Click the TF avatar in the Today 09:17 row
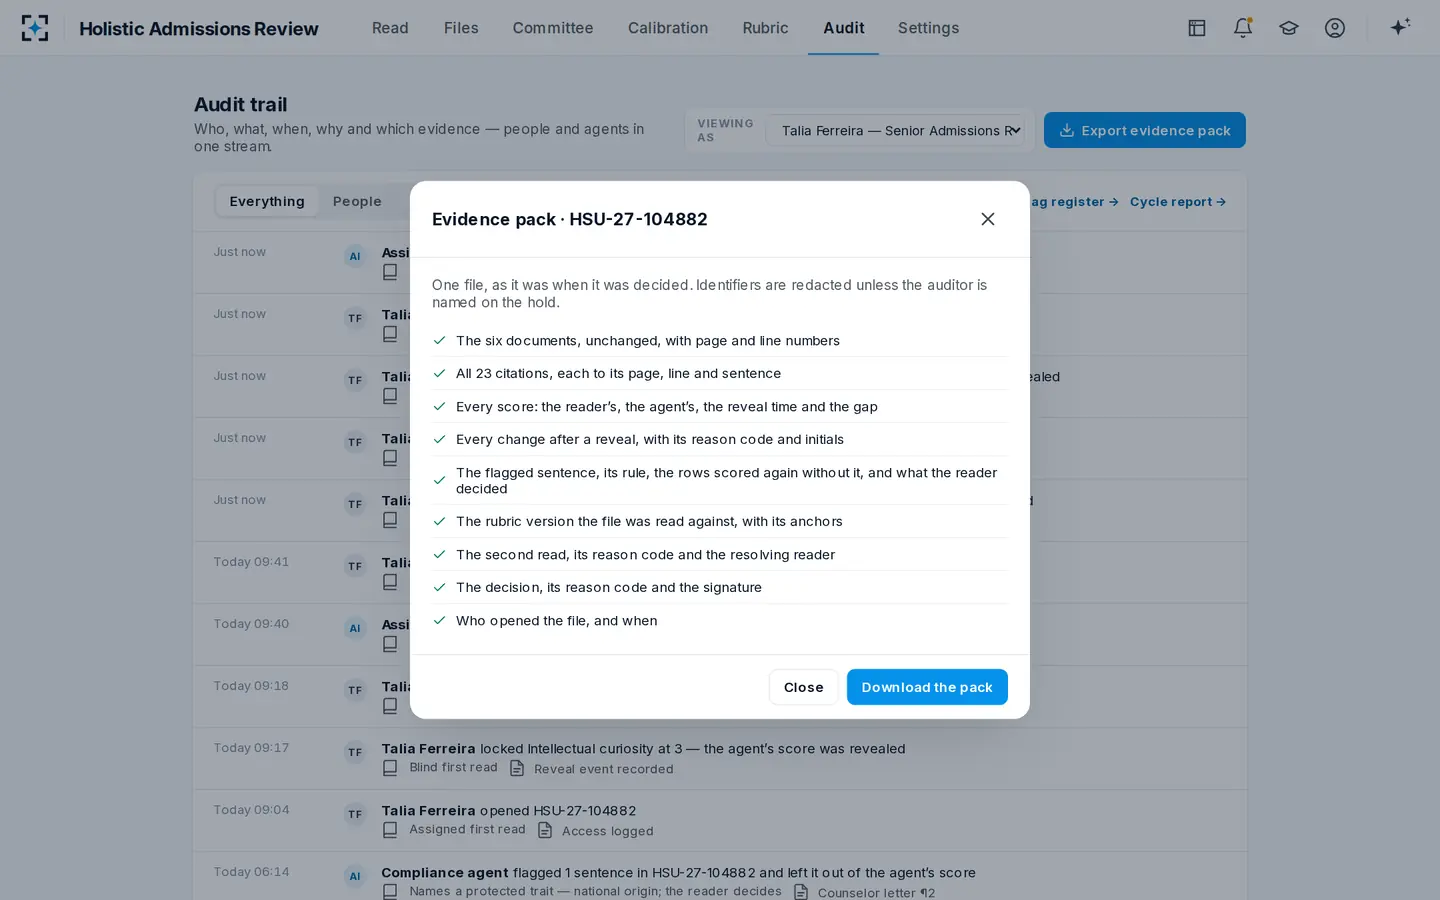 click(355, 752)
